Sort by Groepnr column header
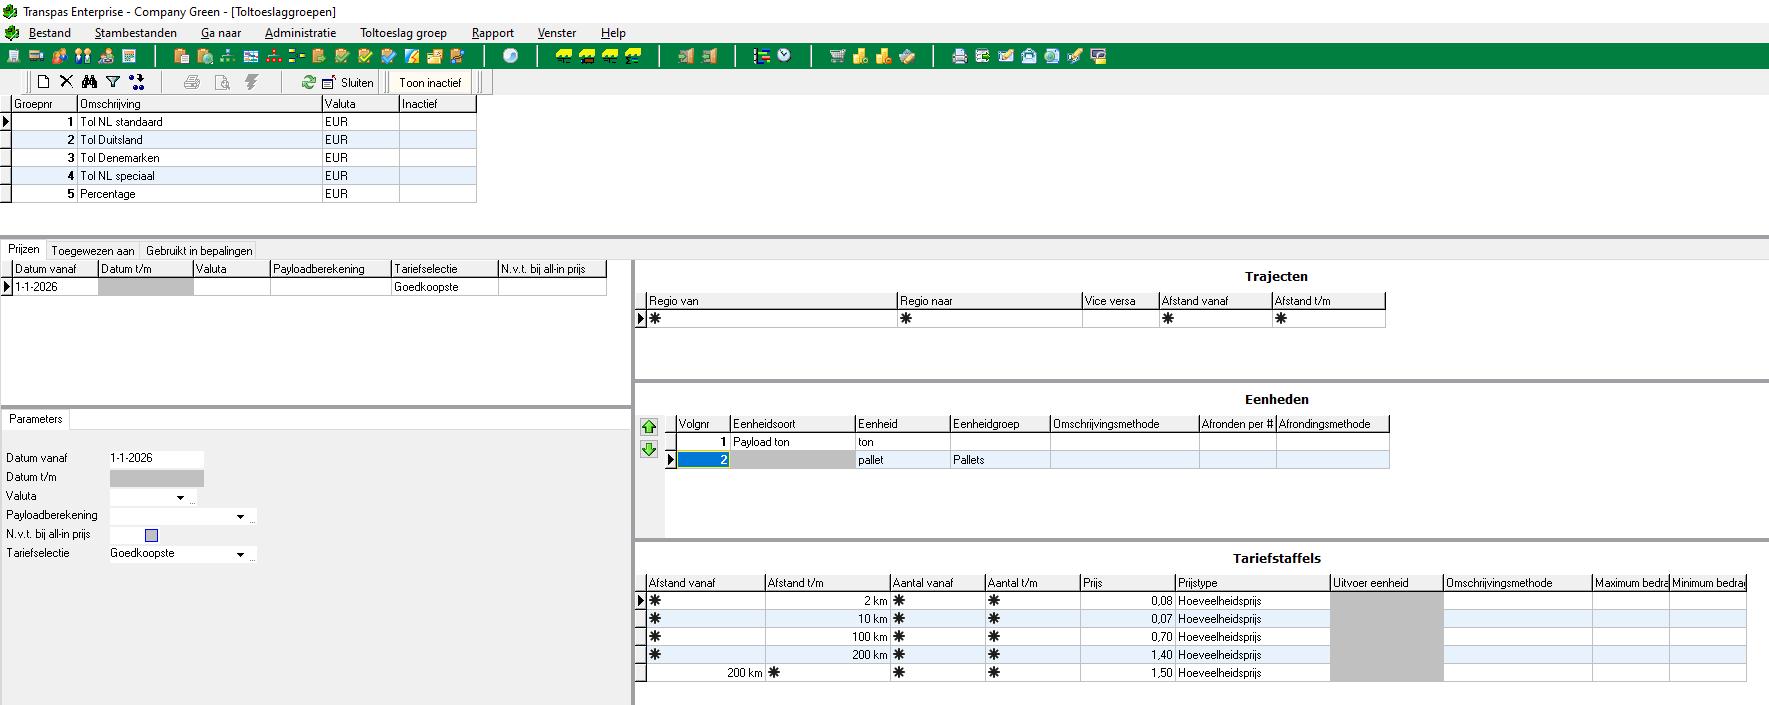 coord(44,104)
